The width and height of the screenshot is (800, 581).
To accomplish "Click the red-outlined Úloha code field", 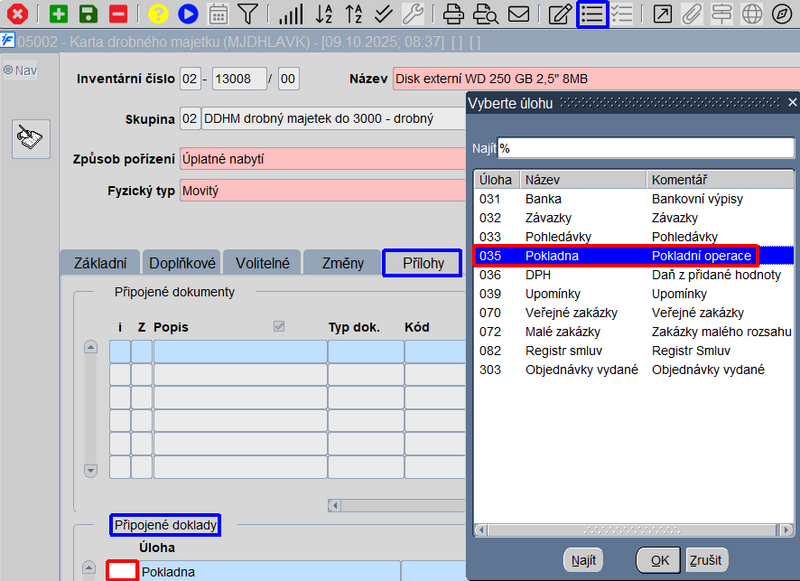I will click(122, 571).
